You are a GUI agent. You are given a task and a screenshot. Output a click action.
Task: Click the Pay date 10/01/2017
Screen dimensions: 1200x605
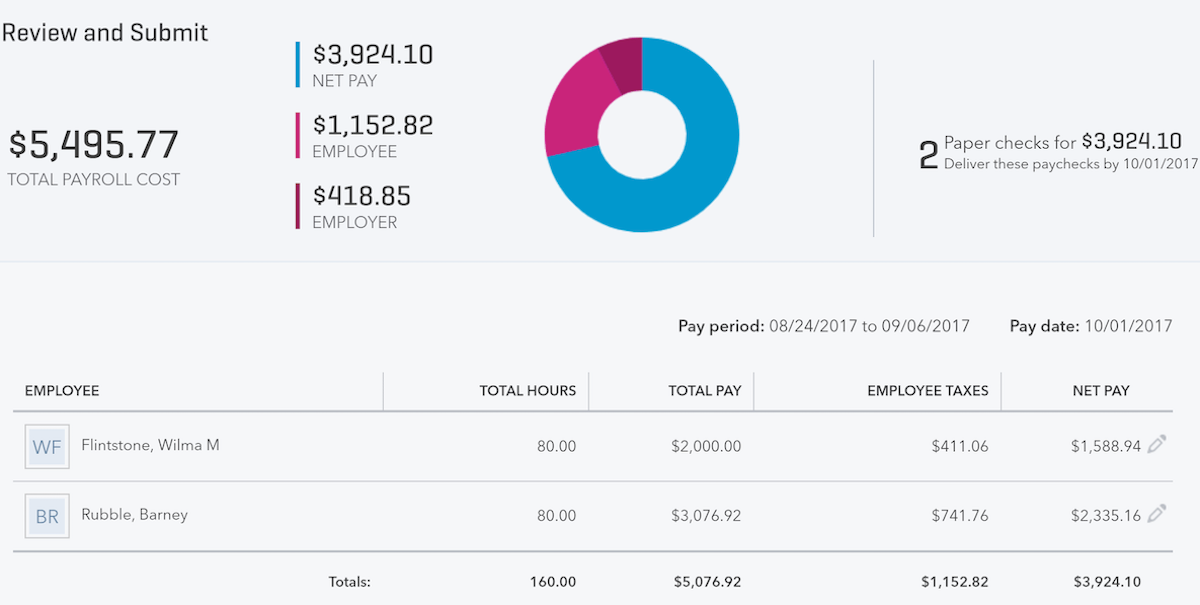(1125, 325)
